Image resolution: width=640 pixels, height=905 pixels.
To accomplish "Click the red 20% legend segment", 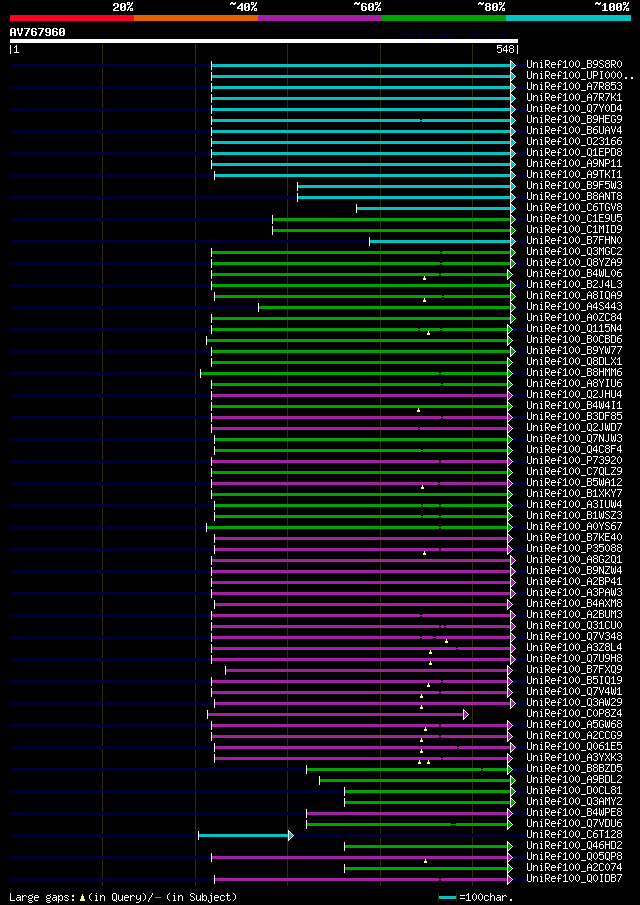I will click(72, 18).
